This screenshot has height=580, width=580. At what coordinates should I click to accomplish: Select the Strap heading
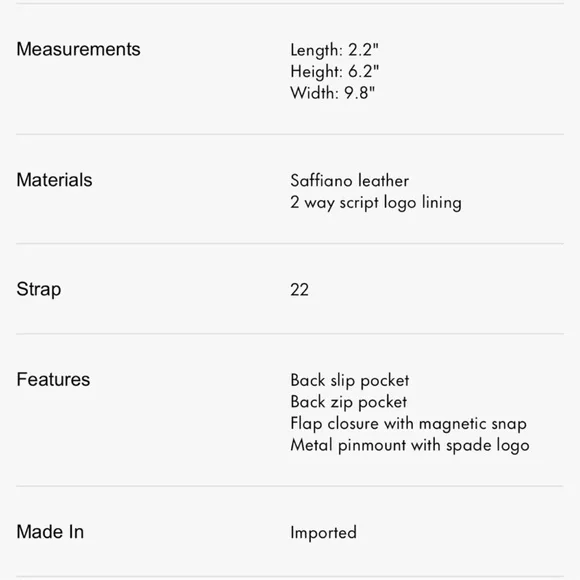39,289
